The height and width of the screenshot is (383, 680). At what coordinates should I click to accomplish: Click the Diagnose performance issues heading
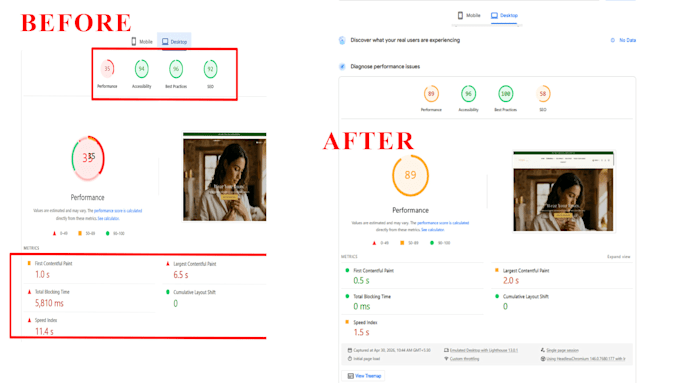coord(385,66)
